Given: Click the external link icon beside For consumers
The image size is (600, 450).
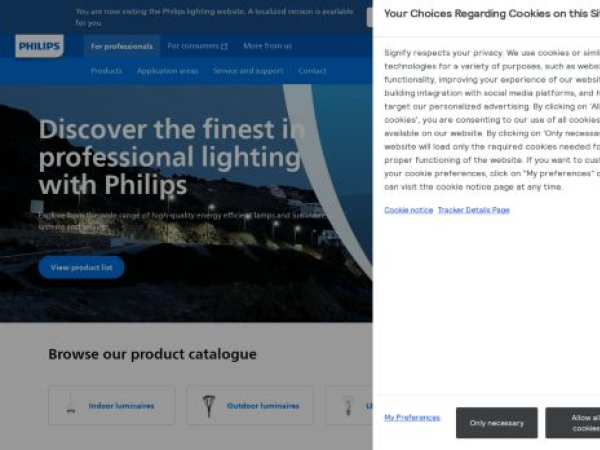Looking at the screenshot, I should pyautogui.click(x=224, y=46).
